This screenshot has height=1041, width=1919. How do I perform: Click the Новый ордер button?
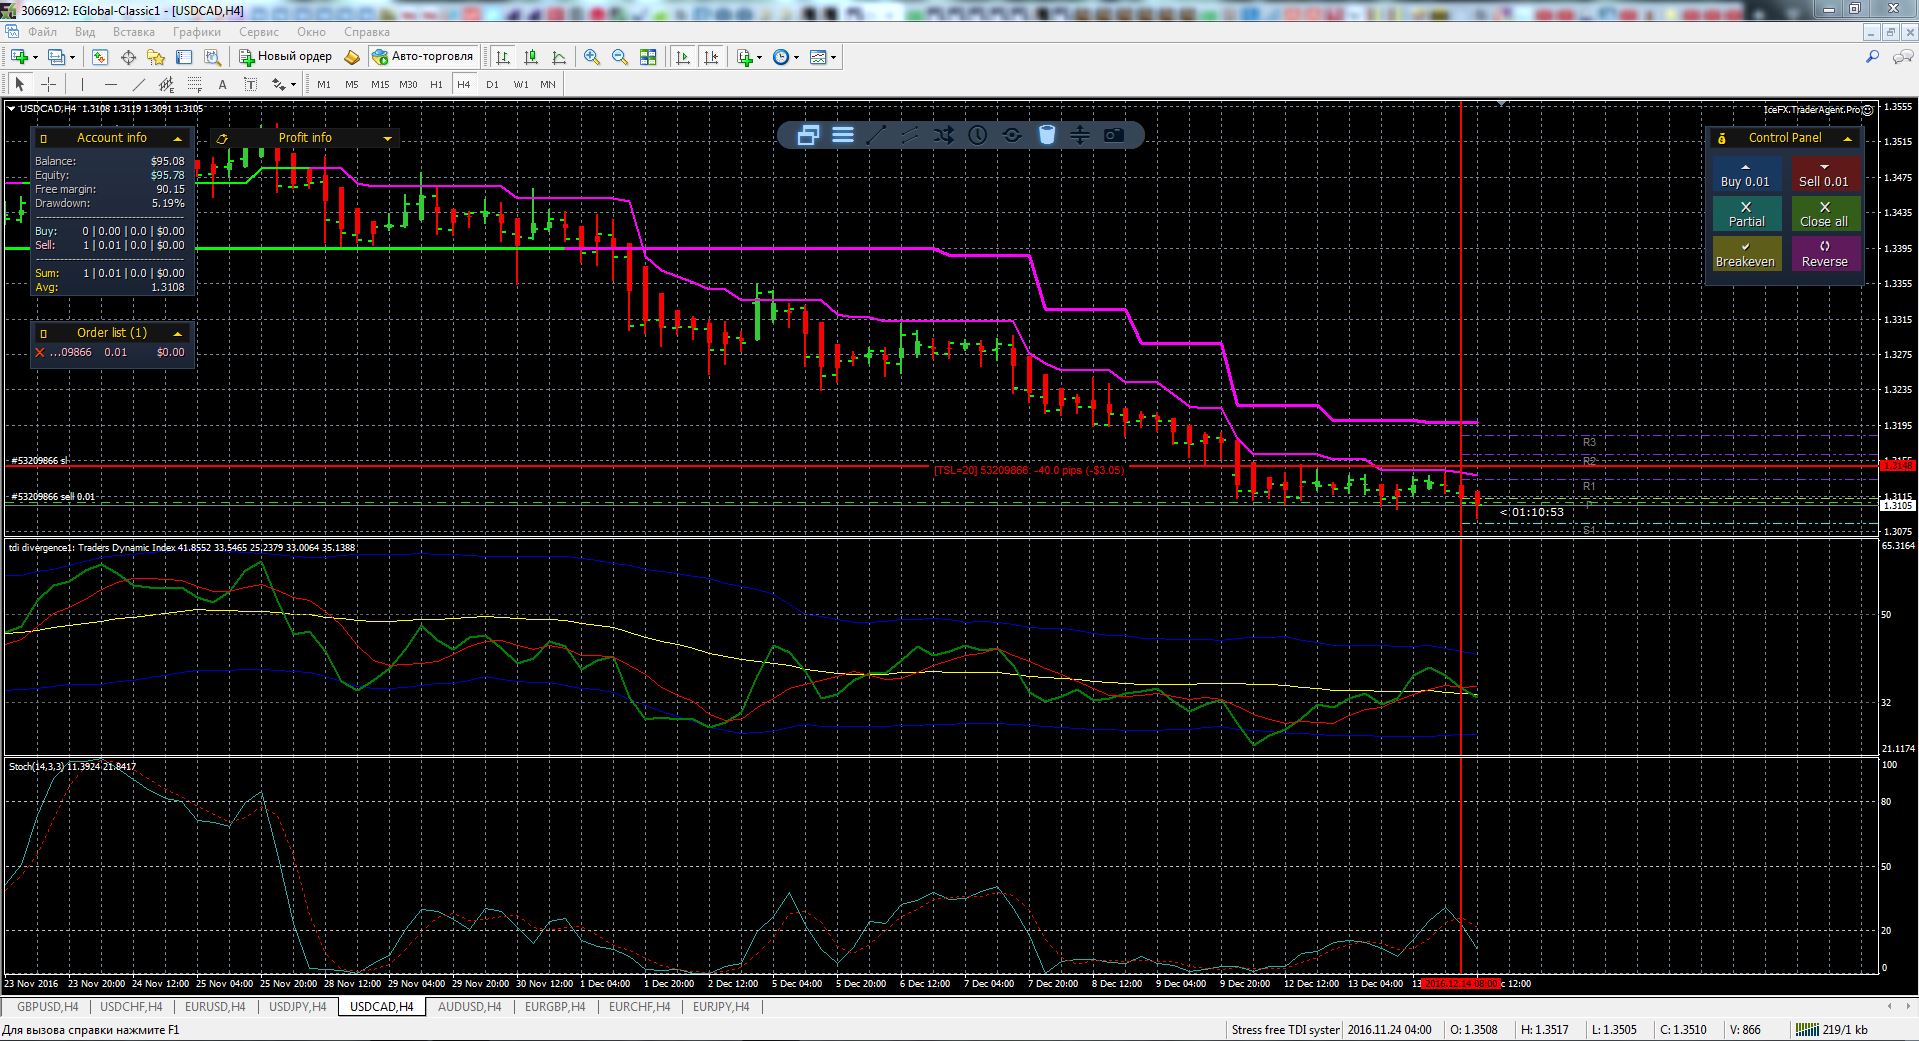(x=285, y=57)
